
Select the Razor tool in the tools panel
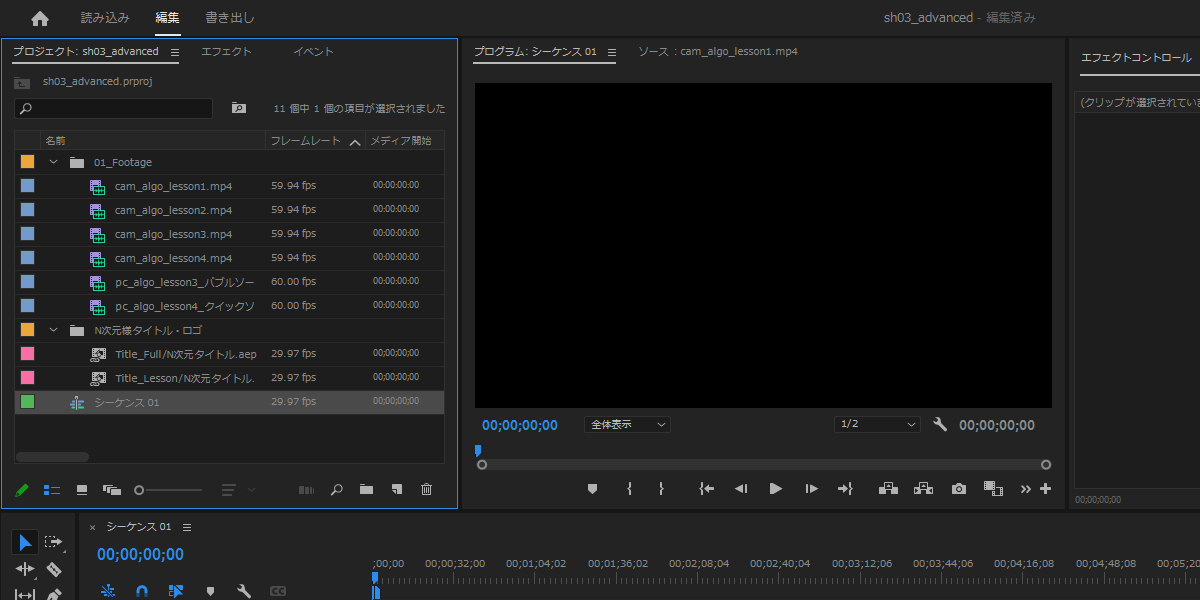click(54, 569)
